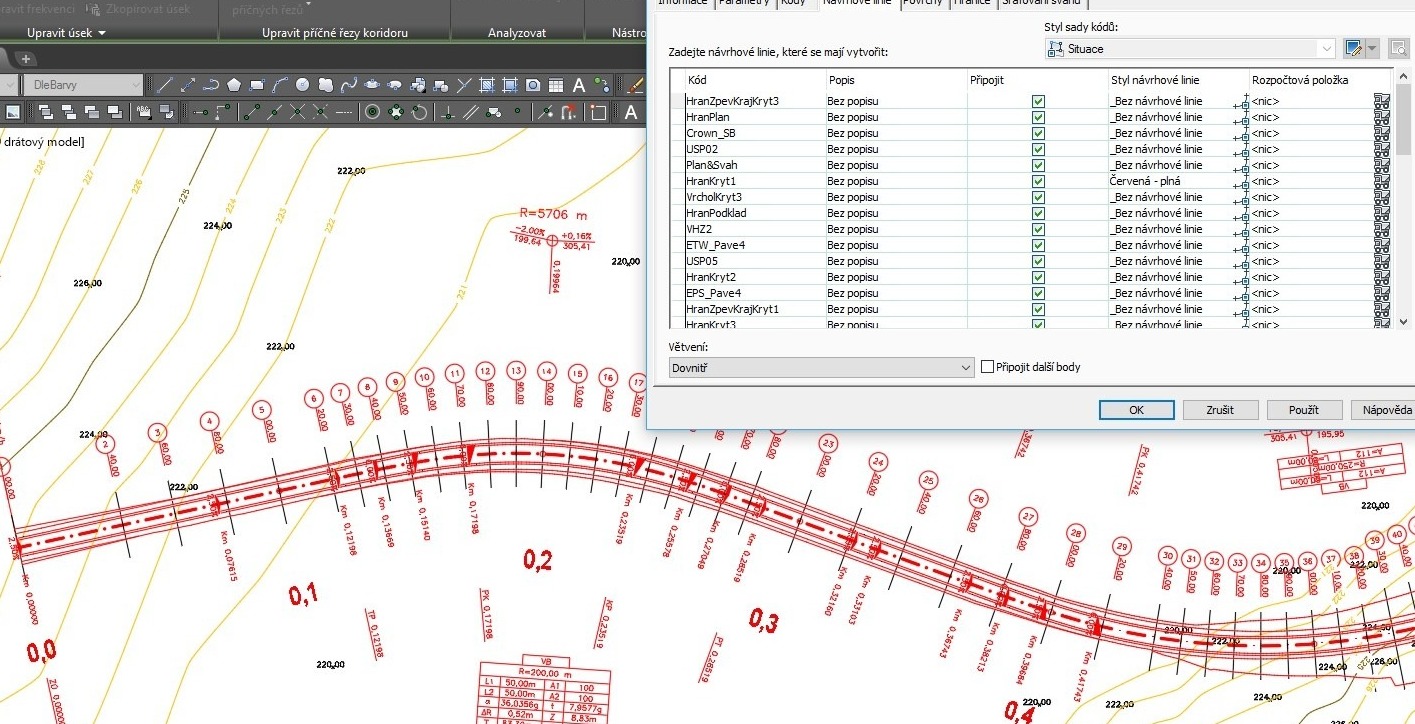Screen dimensions: 1415x724
Task: Select the Plan&Svah code cell
Action: click(x=755, y=165)
